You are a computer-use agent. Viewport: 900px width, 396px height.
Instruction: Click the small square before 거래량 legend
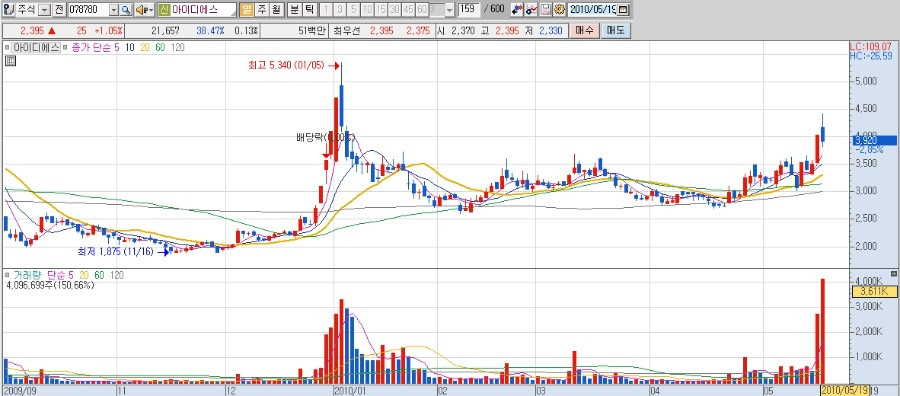(x=7, y=275)
